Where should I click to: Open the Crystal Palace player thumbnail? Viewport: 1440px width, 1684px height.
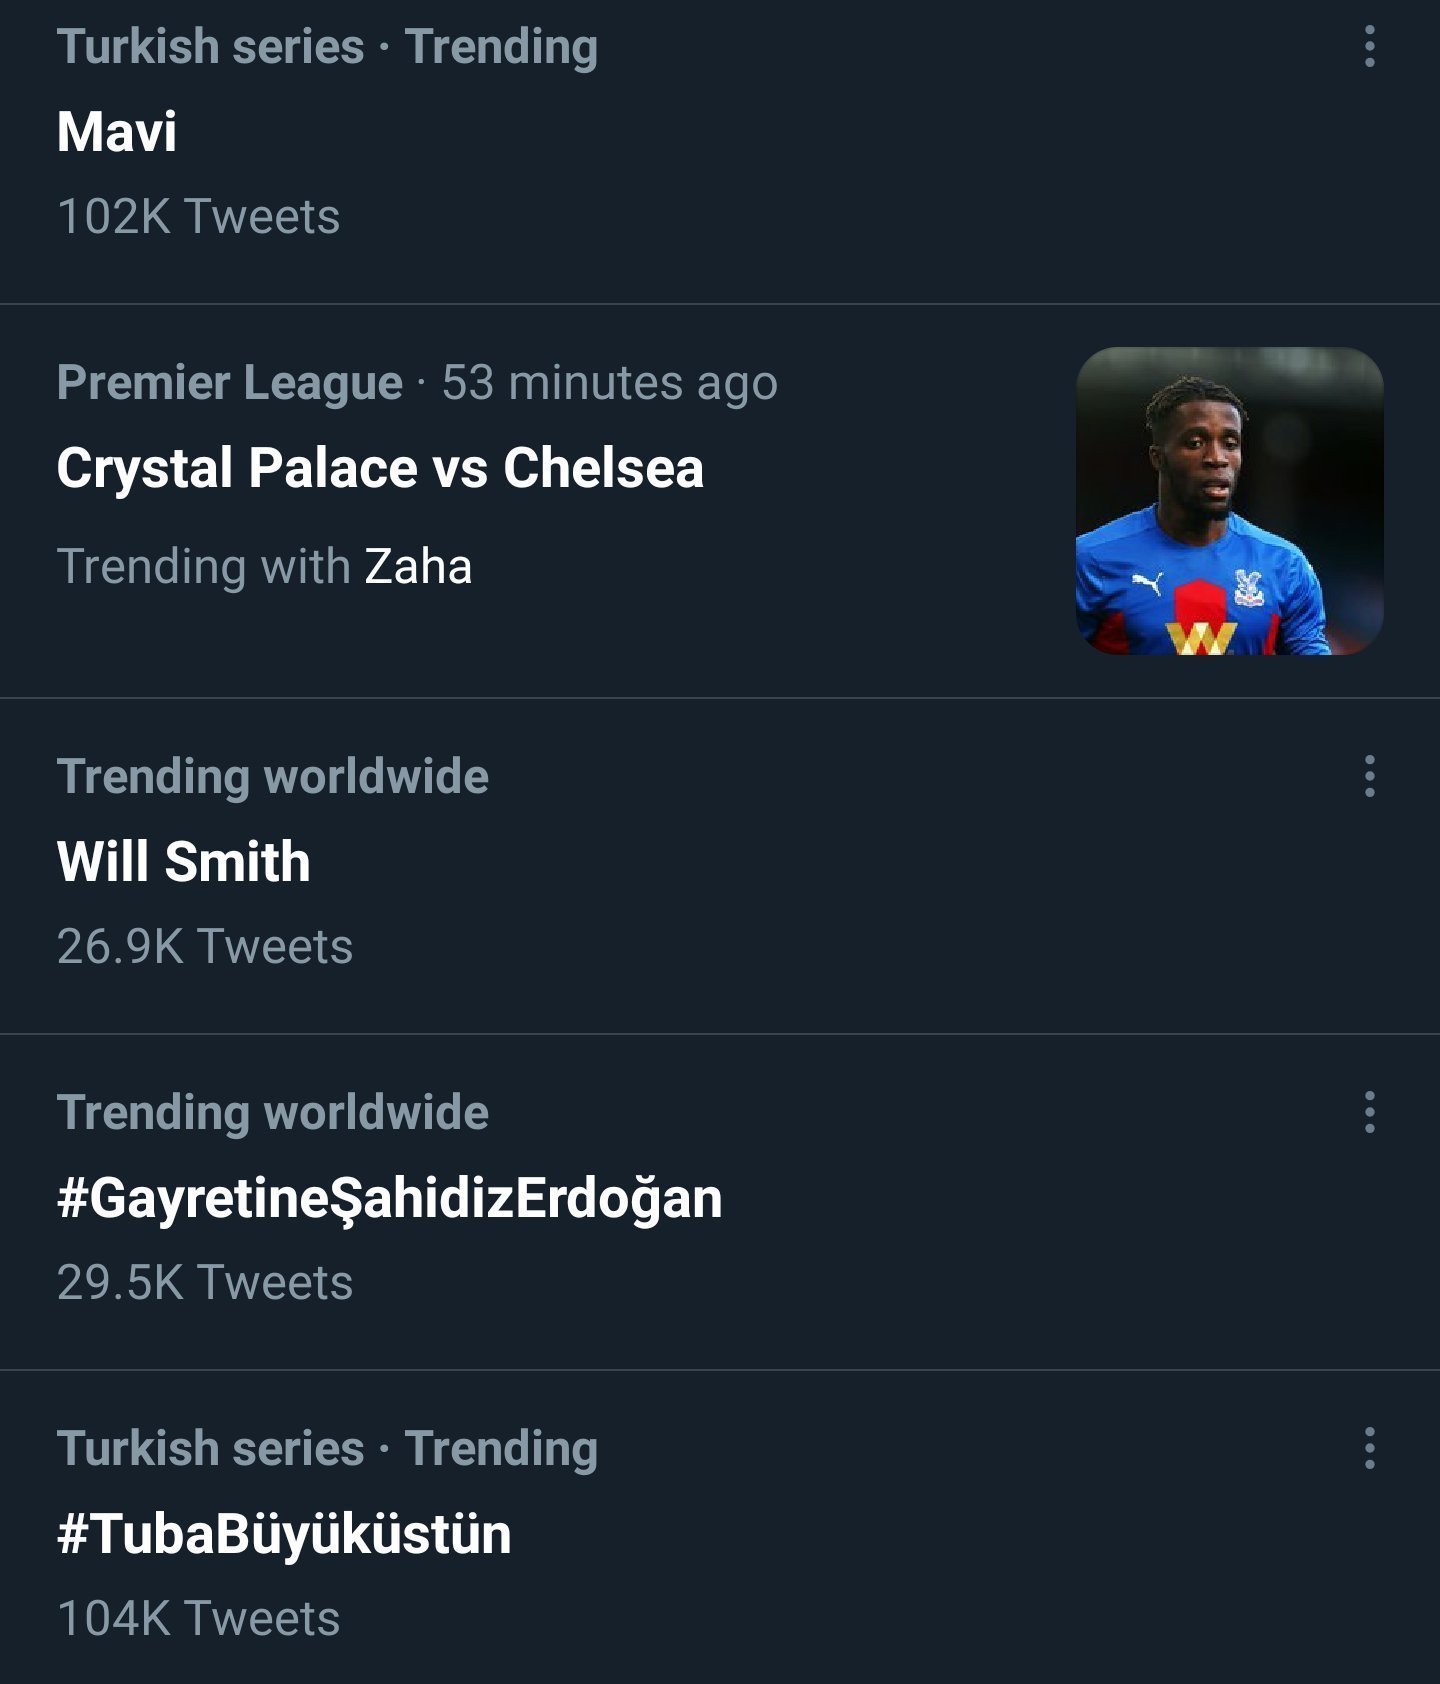(1229, 501)
